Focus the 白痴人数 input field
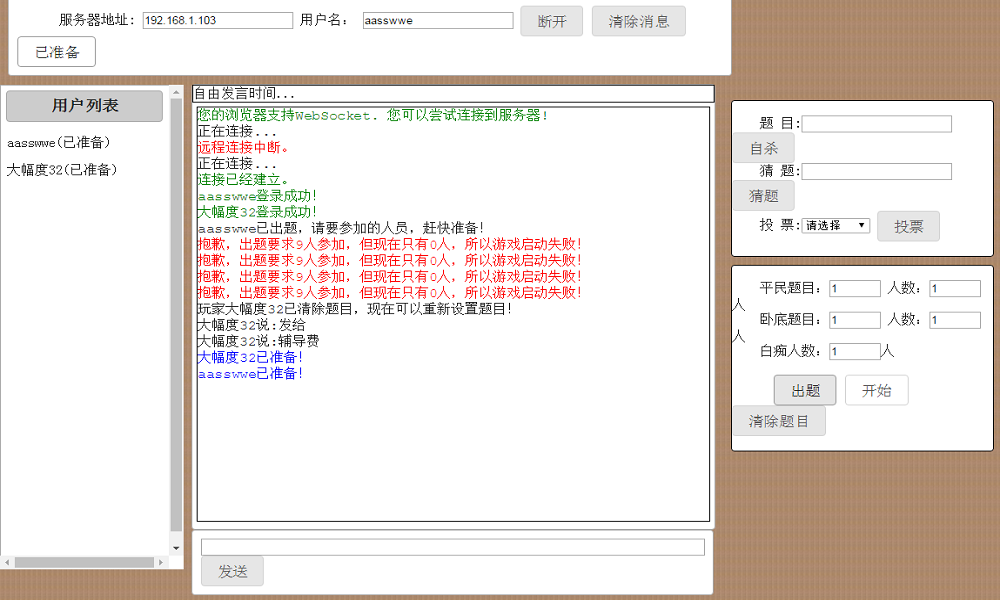The width and height of the screenshot is (1000, 600). (x=855, y=351)
